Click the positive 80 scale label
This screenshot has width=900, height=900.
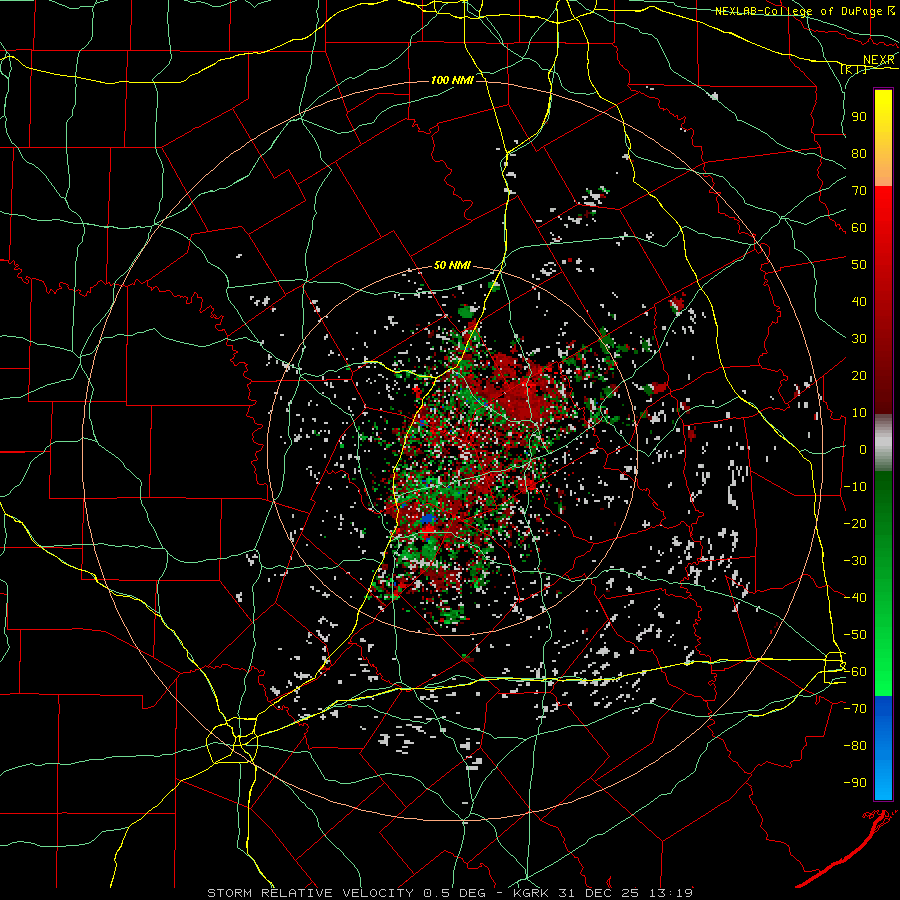859,153
